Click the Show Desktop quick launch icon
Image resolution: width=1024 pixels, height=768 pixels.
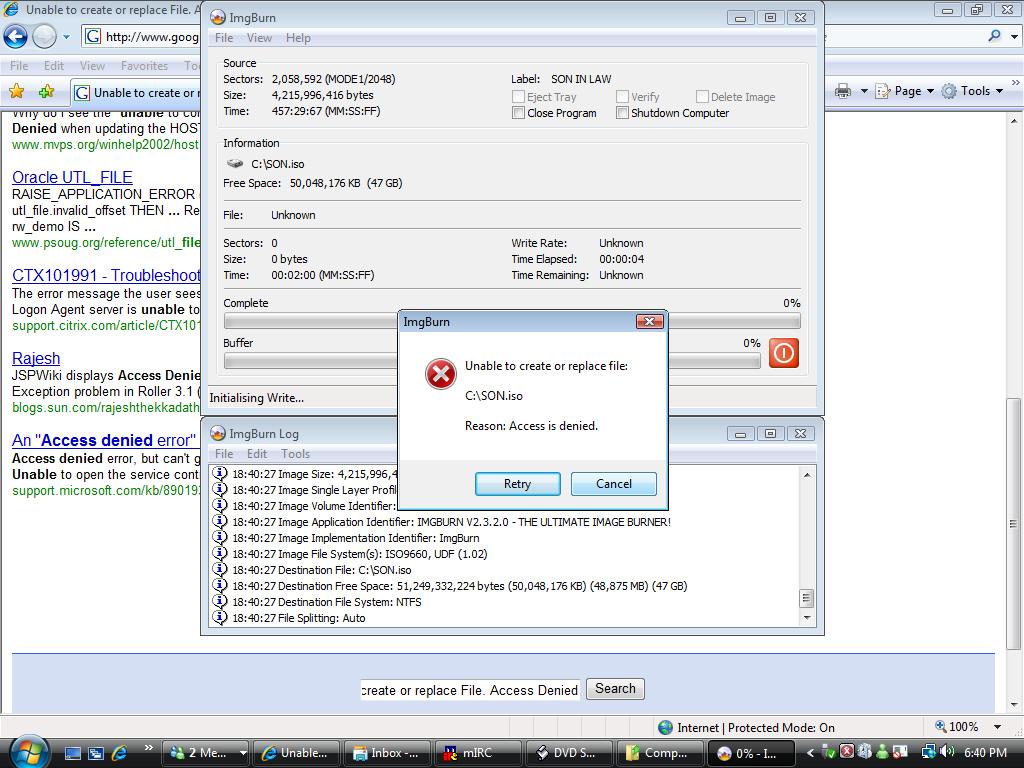coord(72,753)
